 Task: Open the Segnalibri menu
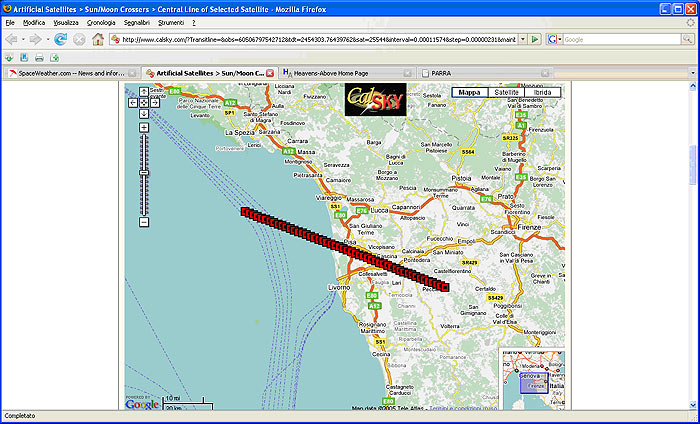pyautogui.click(x=137, y=21)
